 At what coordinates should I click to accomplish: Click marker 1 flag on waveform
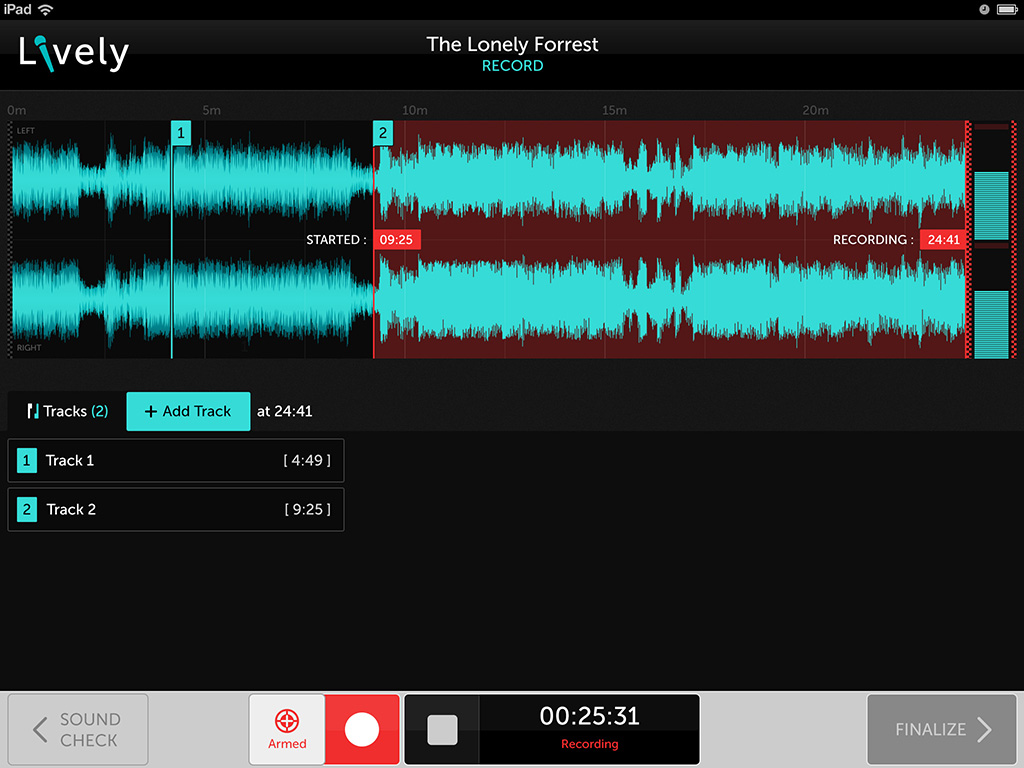click(x=181, y=133)
